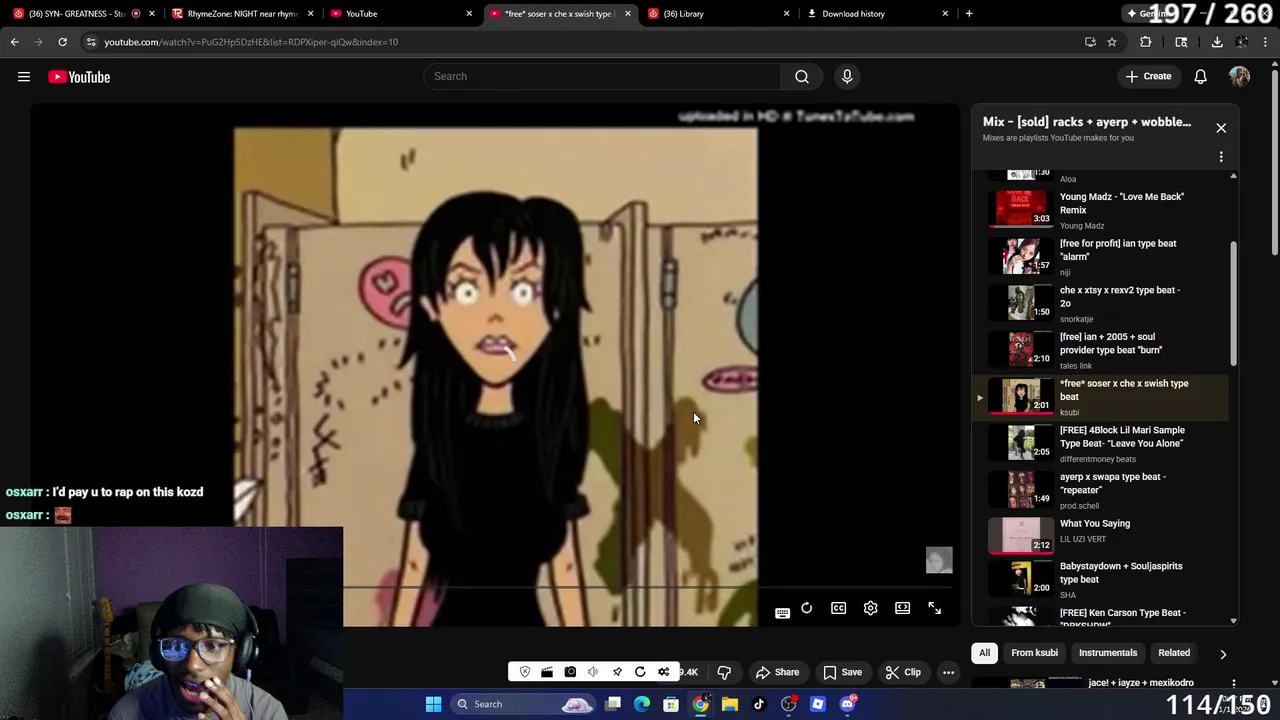Bookmark this page with the star icon
The height and width of the screenshot is (720, 1280).
point(1111,42)
